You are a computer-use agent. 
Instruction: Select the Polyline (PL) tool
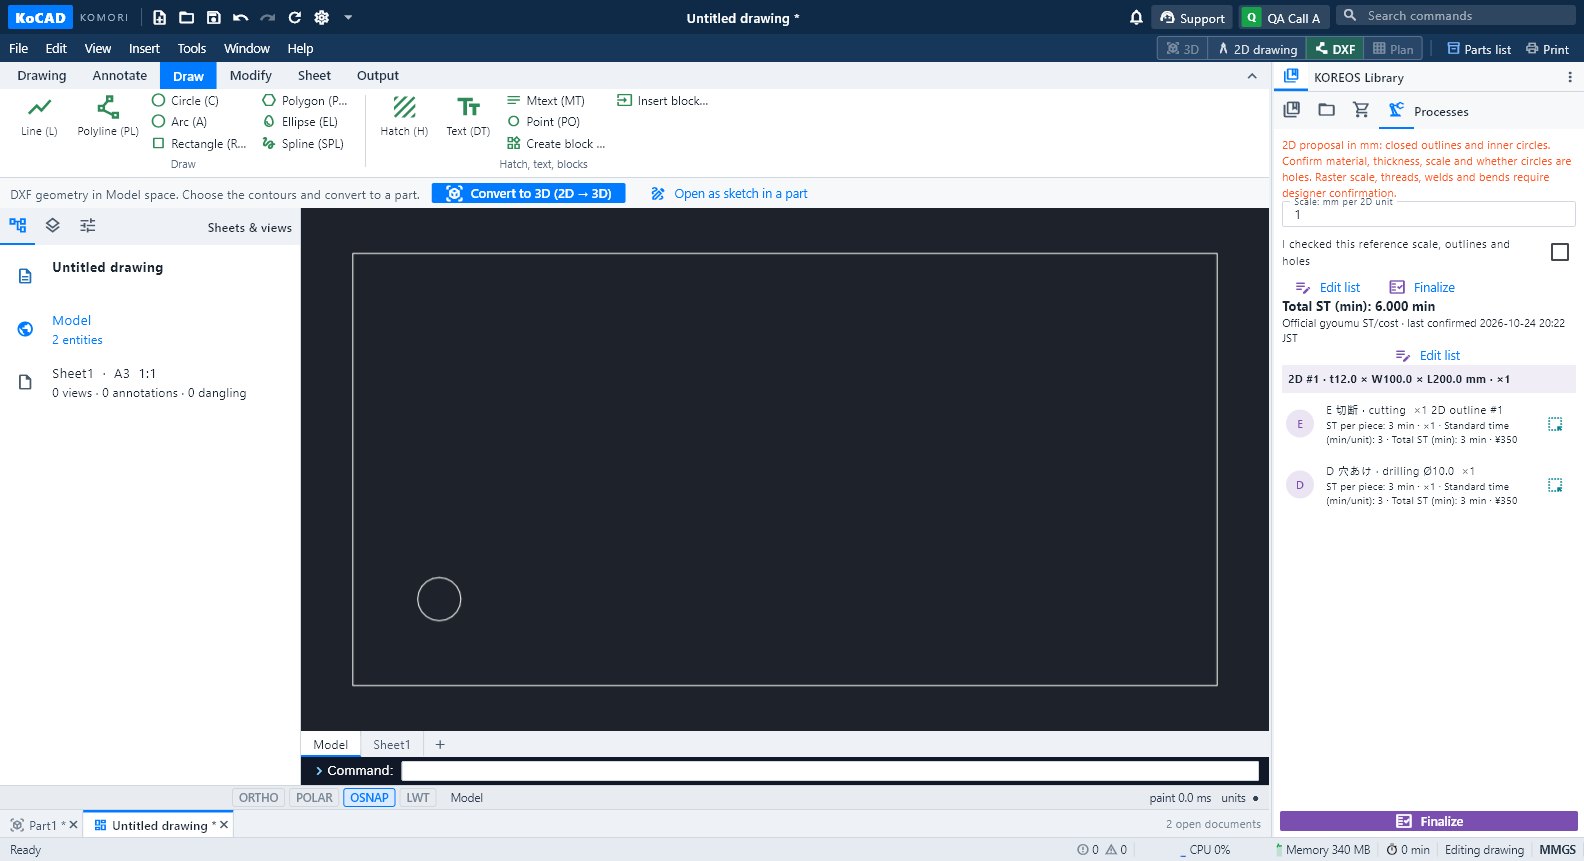pos(108,116)
